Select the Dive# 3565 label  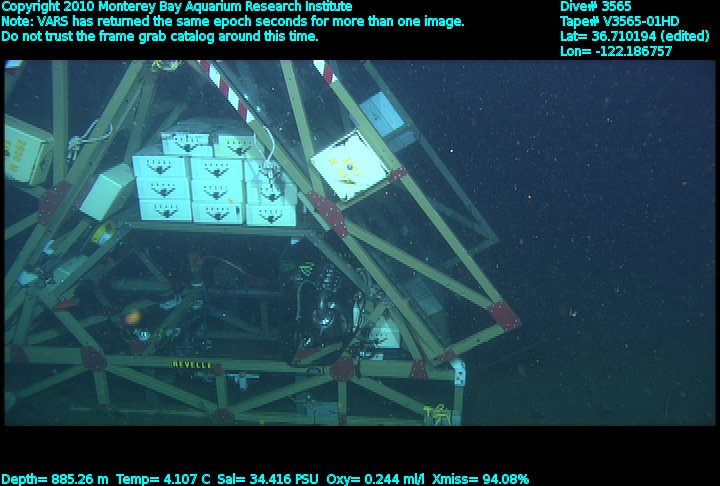[x=596, y=6]
